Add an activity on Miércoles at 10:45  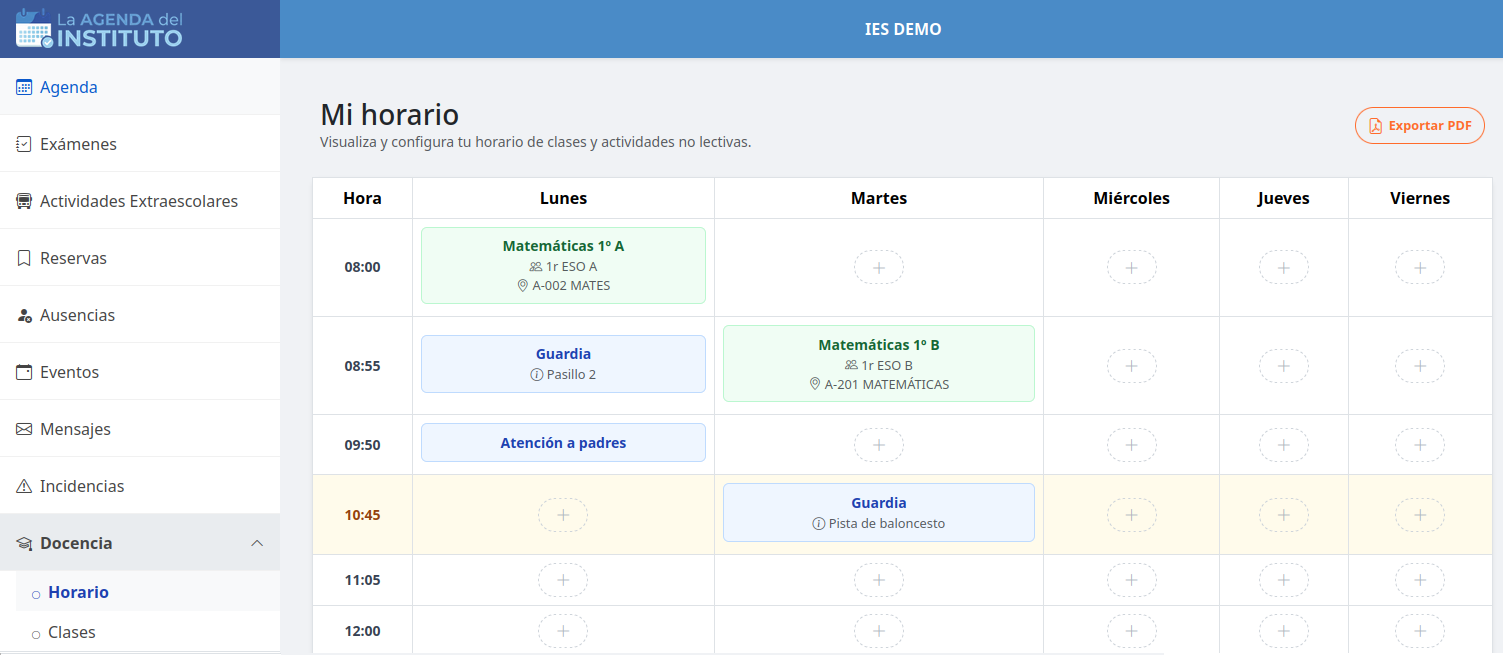coord(1132,515)
